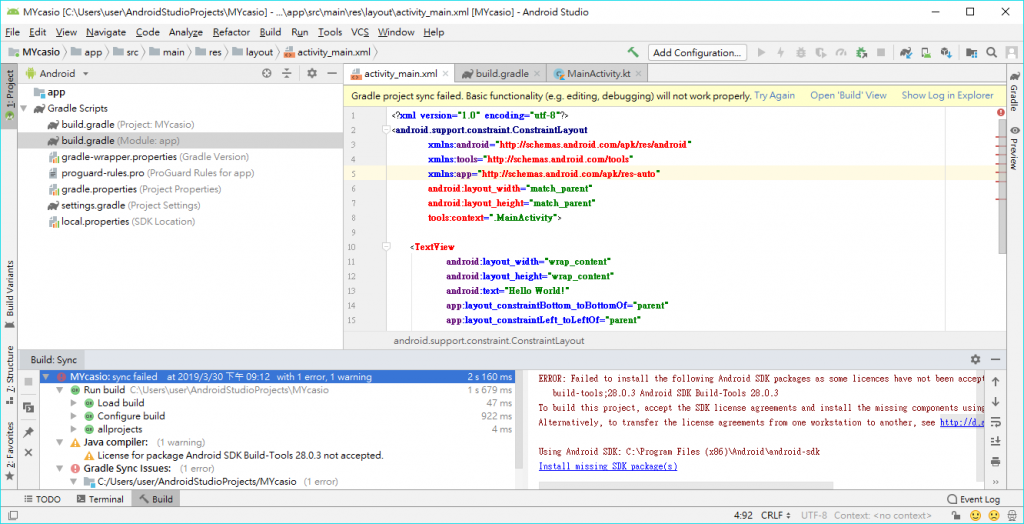Open the SDK Manager icon
1024x524 pixels.
[946, 52]
